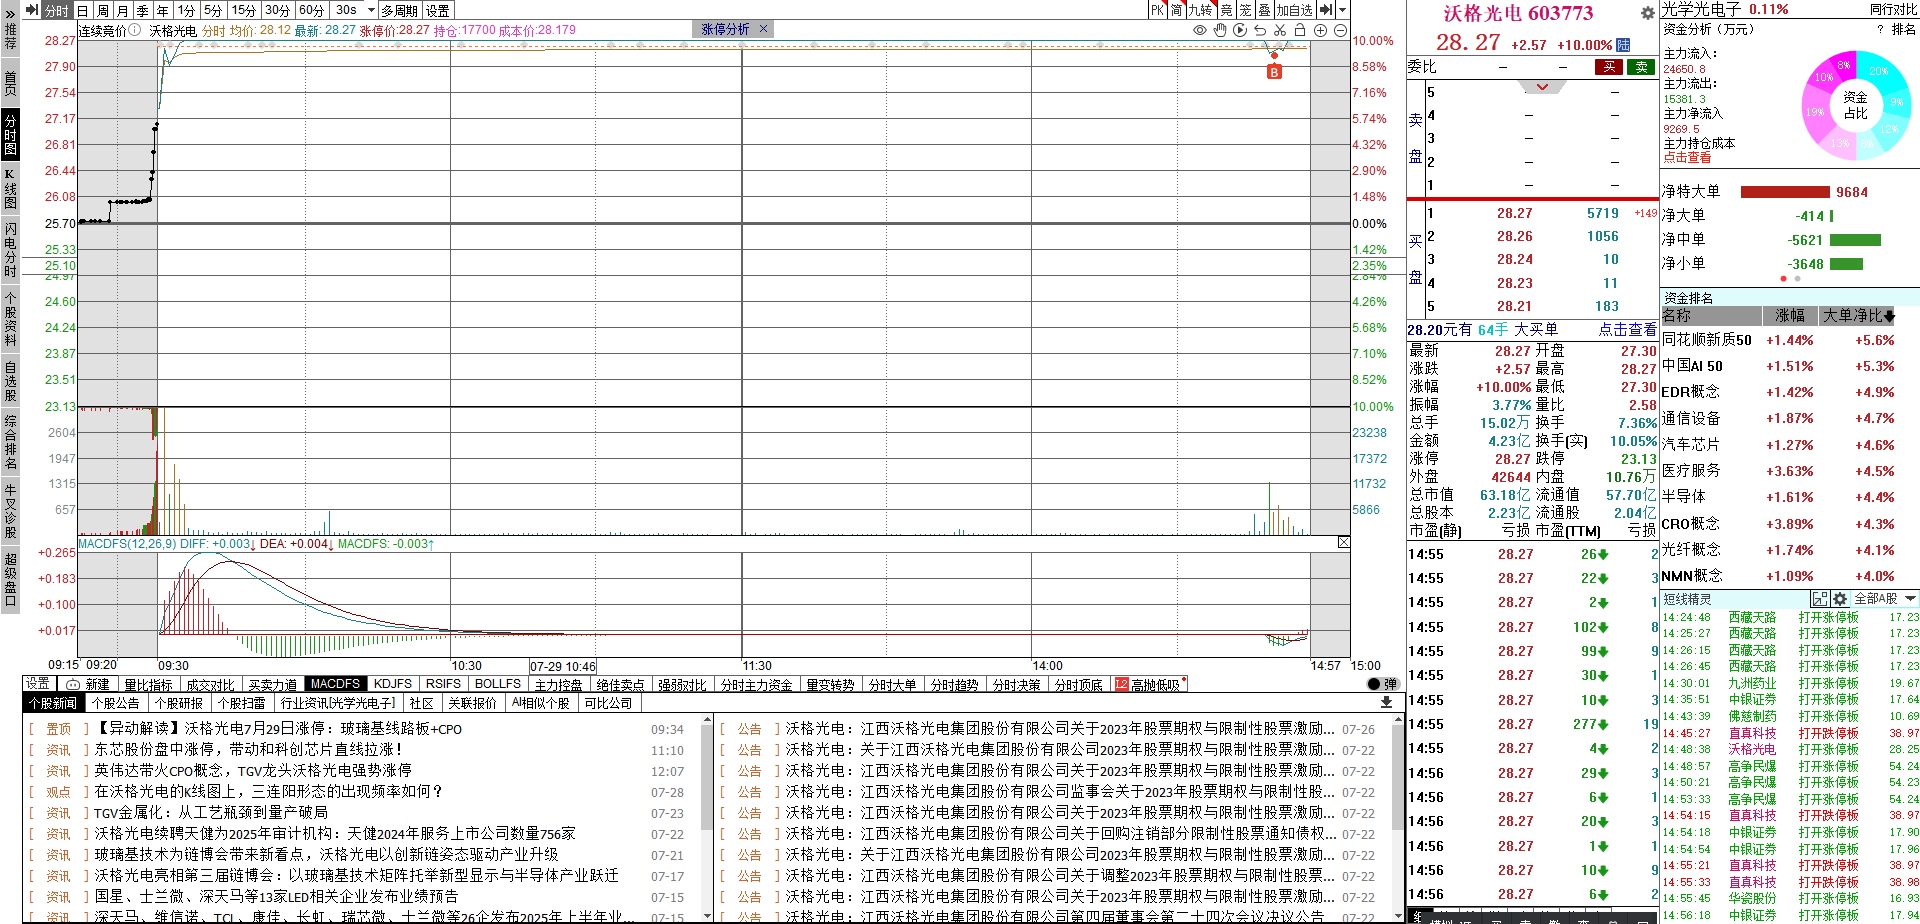This screenshot has width=1920, height=924.
Task: Switch to 多周期 view
Action: pyautogui.click(x=399, y=10)
